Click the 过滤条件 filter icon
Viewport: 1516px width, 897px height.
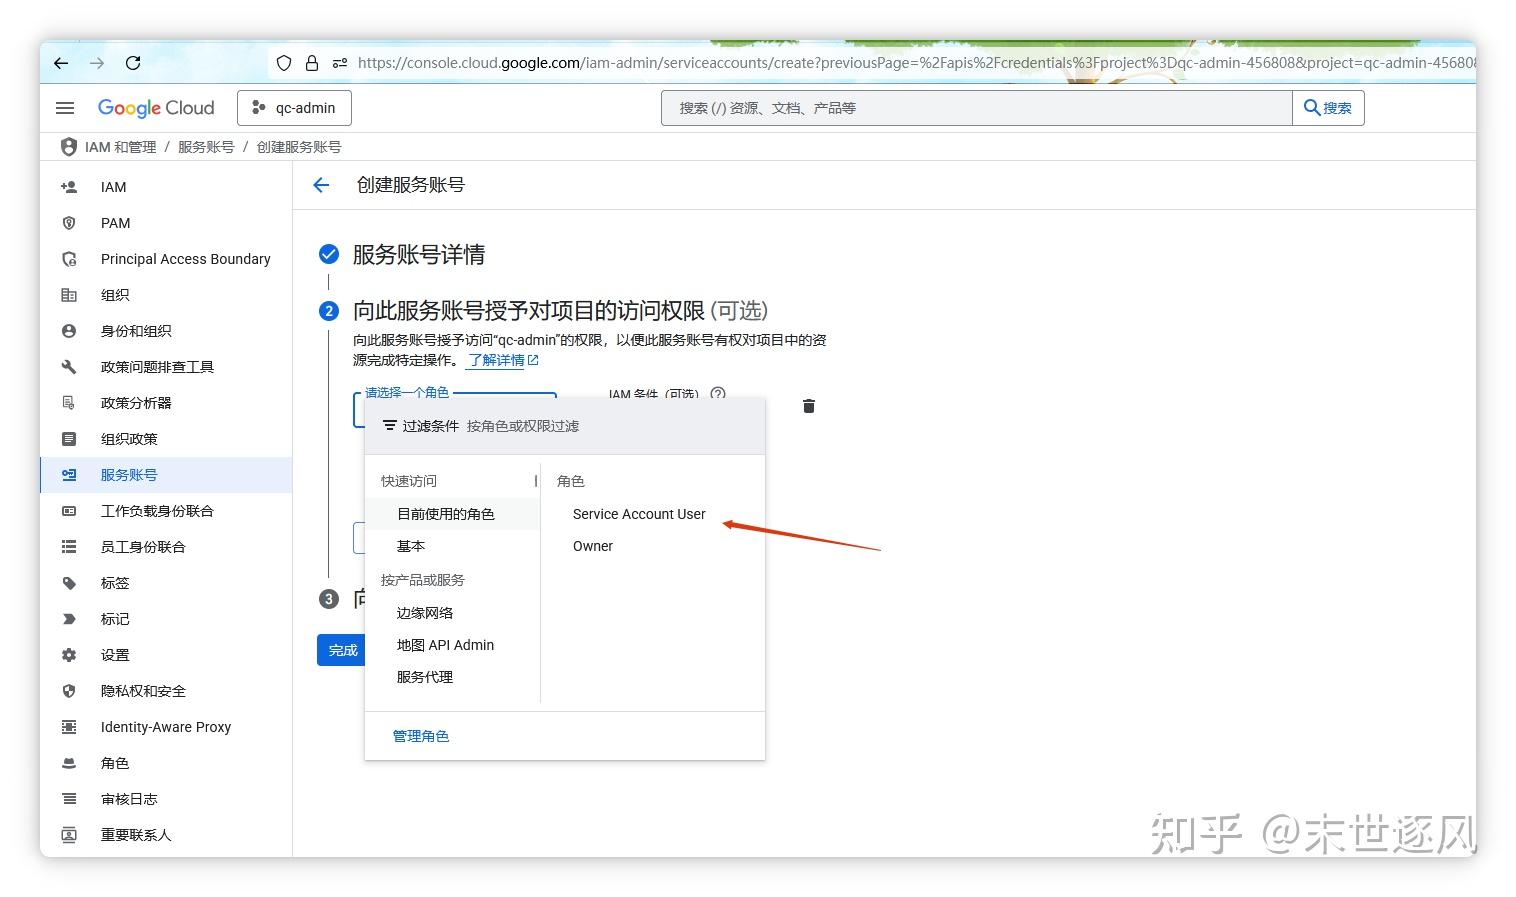click(x=389, y=425)
